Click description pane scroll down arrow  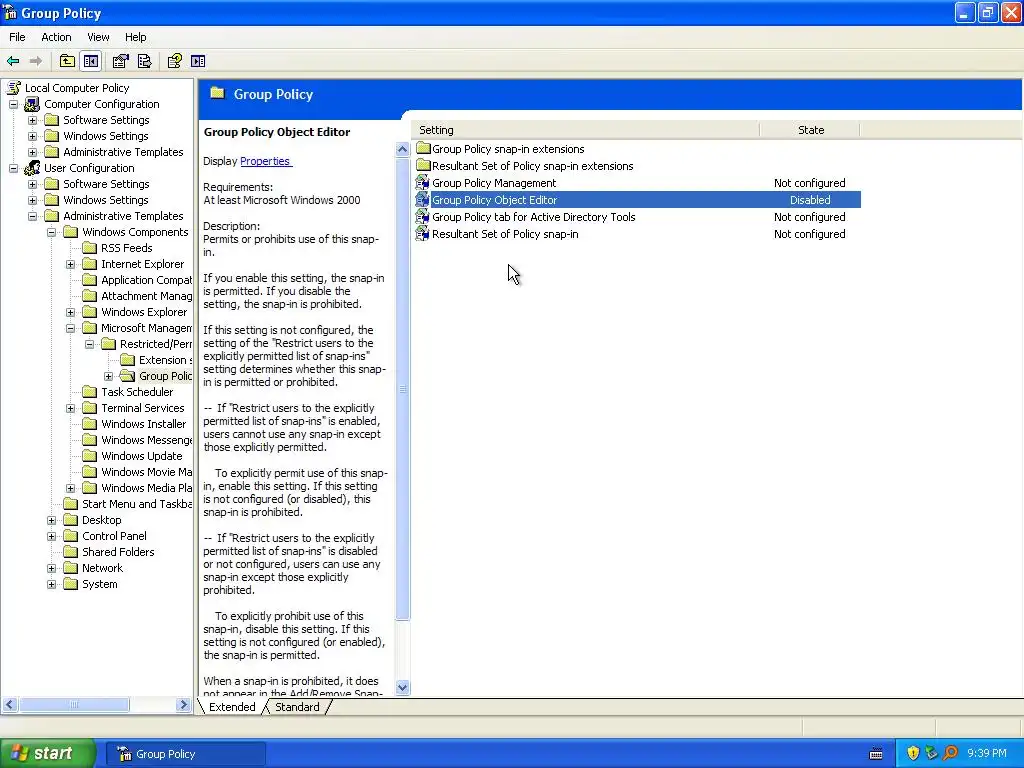[x=402, y=687]
